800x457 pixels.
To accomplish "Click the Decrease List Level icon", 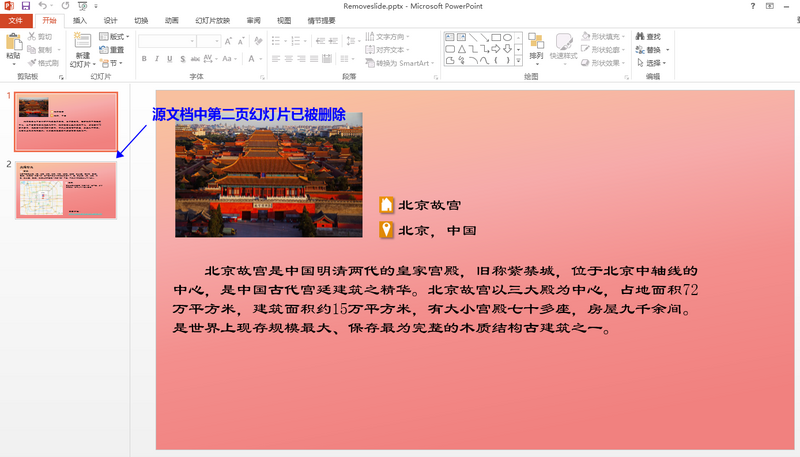I will point(320,41).
